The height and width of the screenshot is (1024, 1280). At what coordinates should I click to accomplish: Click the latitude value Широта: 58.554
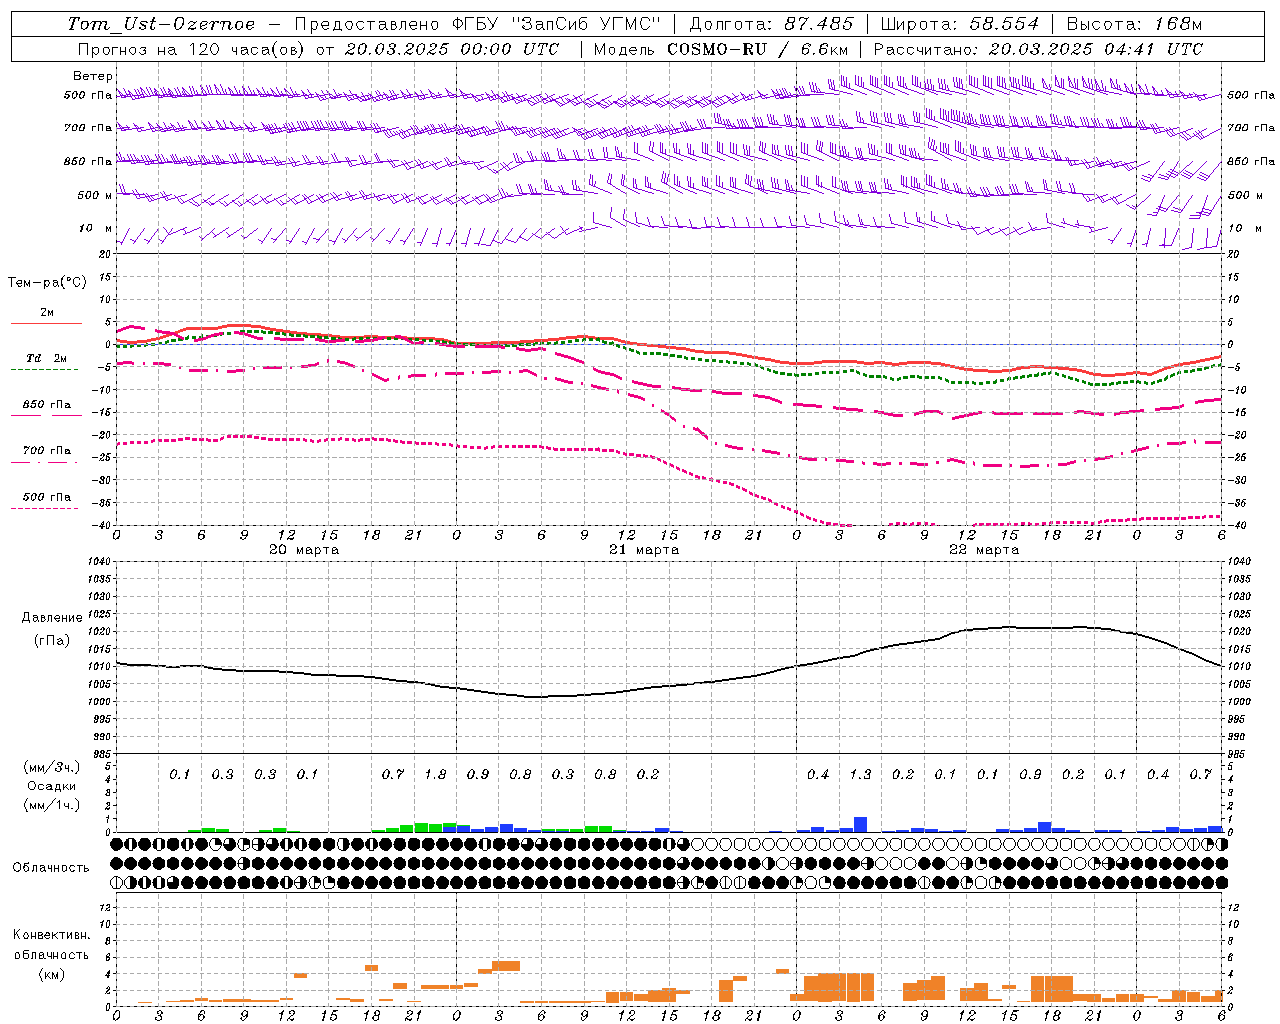tap(959, 24)
